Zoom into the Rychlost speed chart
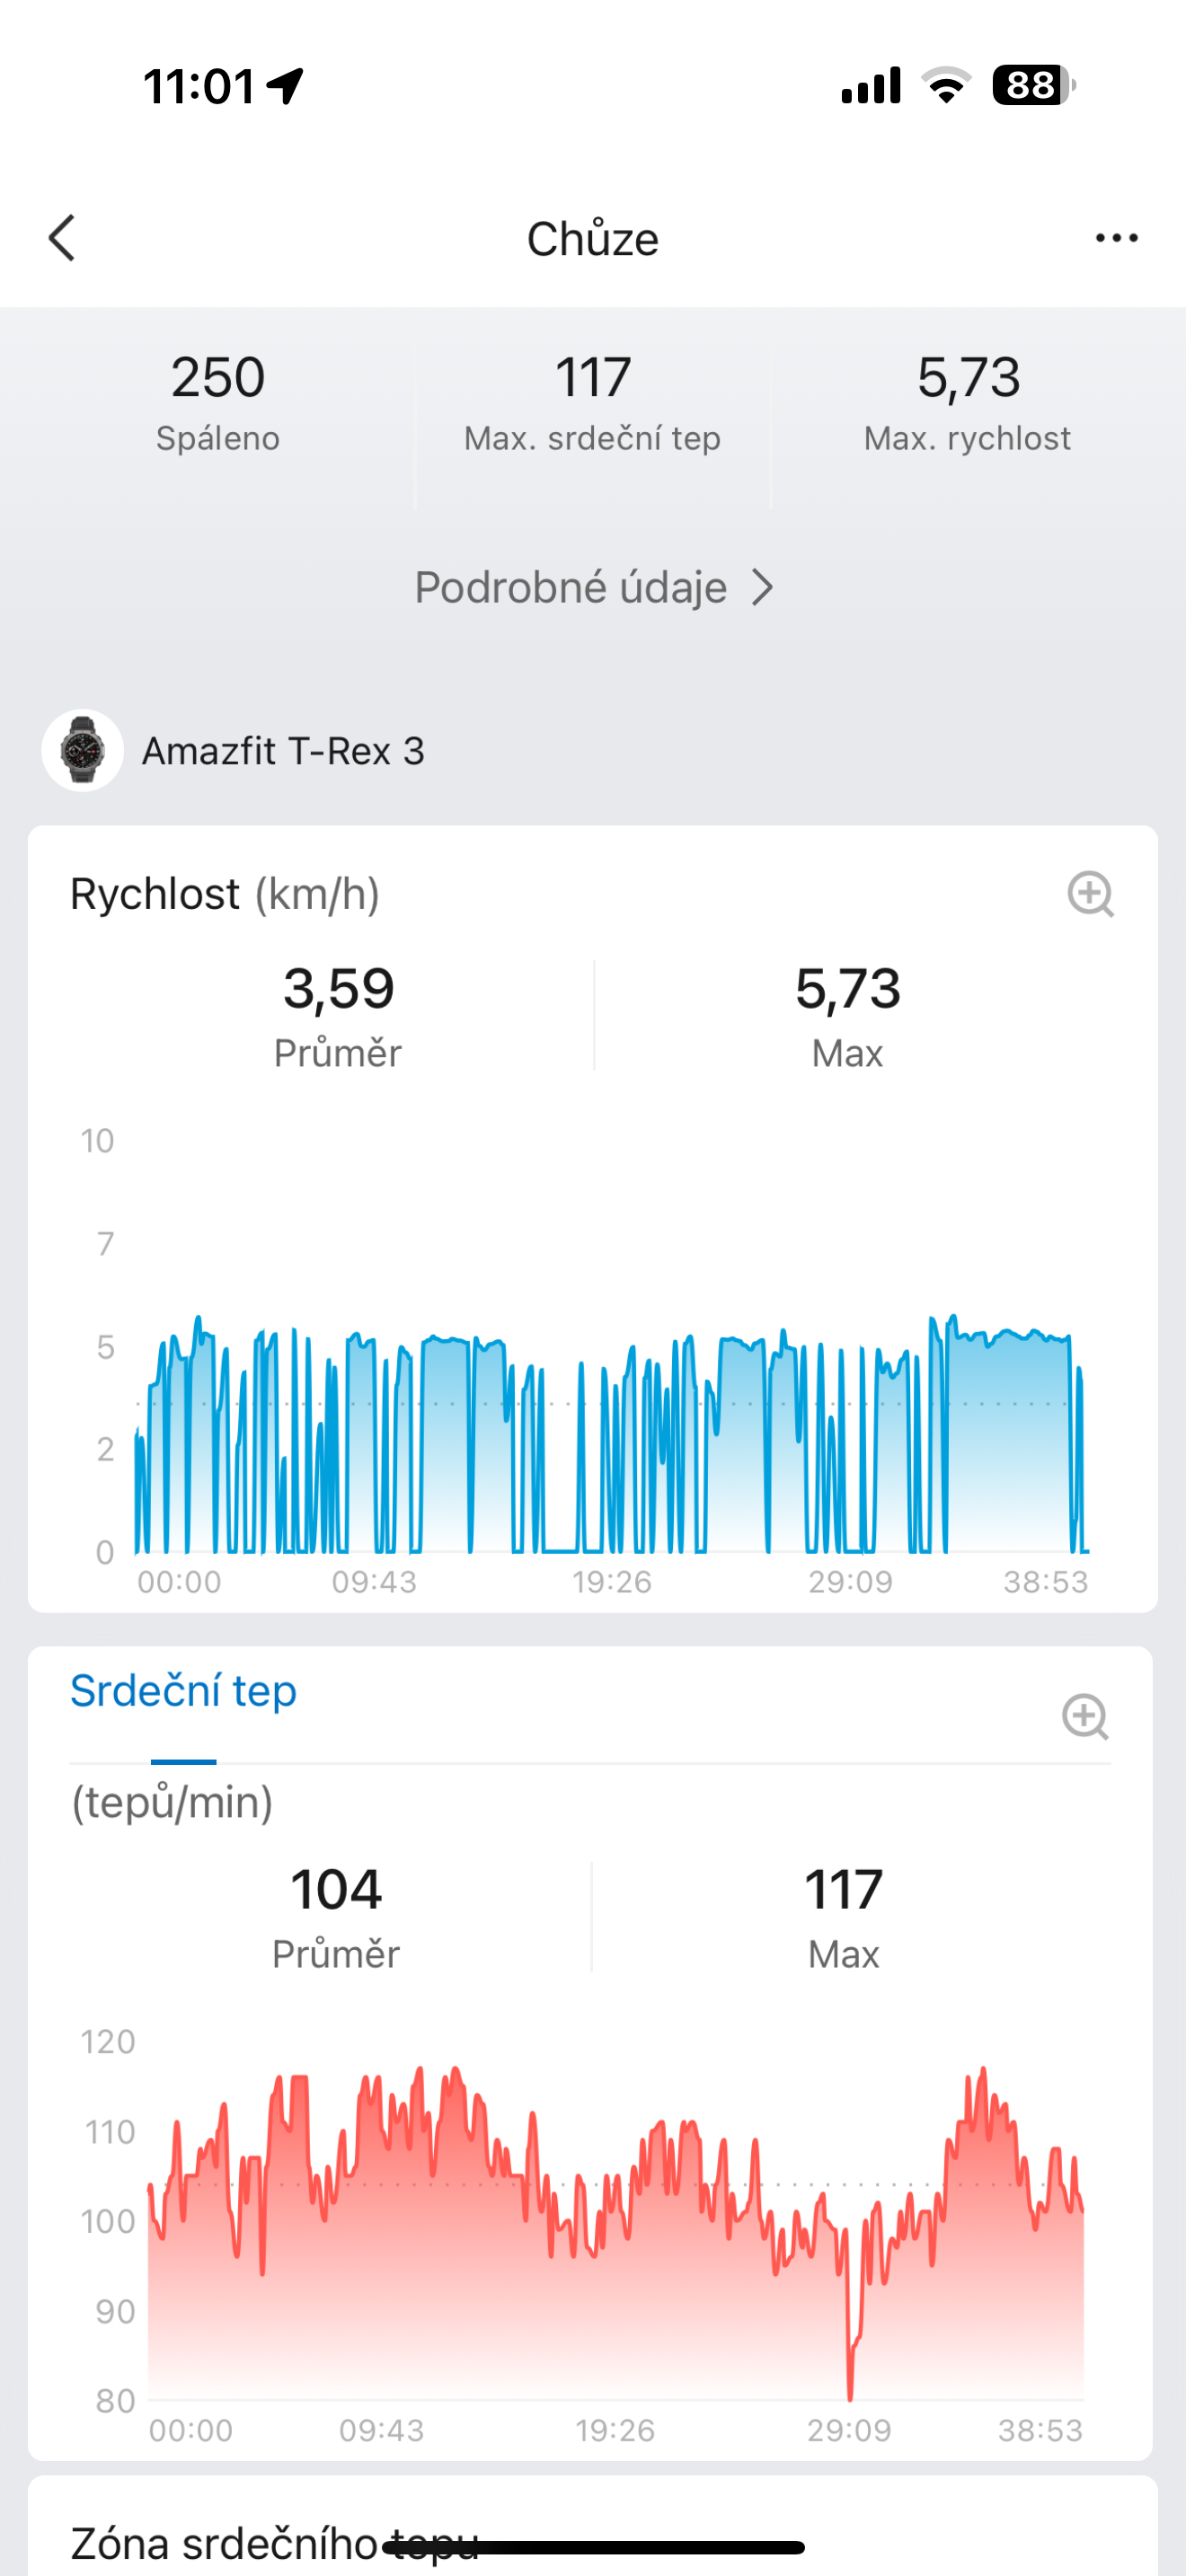 point(1090,894)
